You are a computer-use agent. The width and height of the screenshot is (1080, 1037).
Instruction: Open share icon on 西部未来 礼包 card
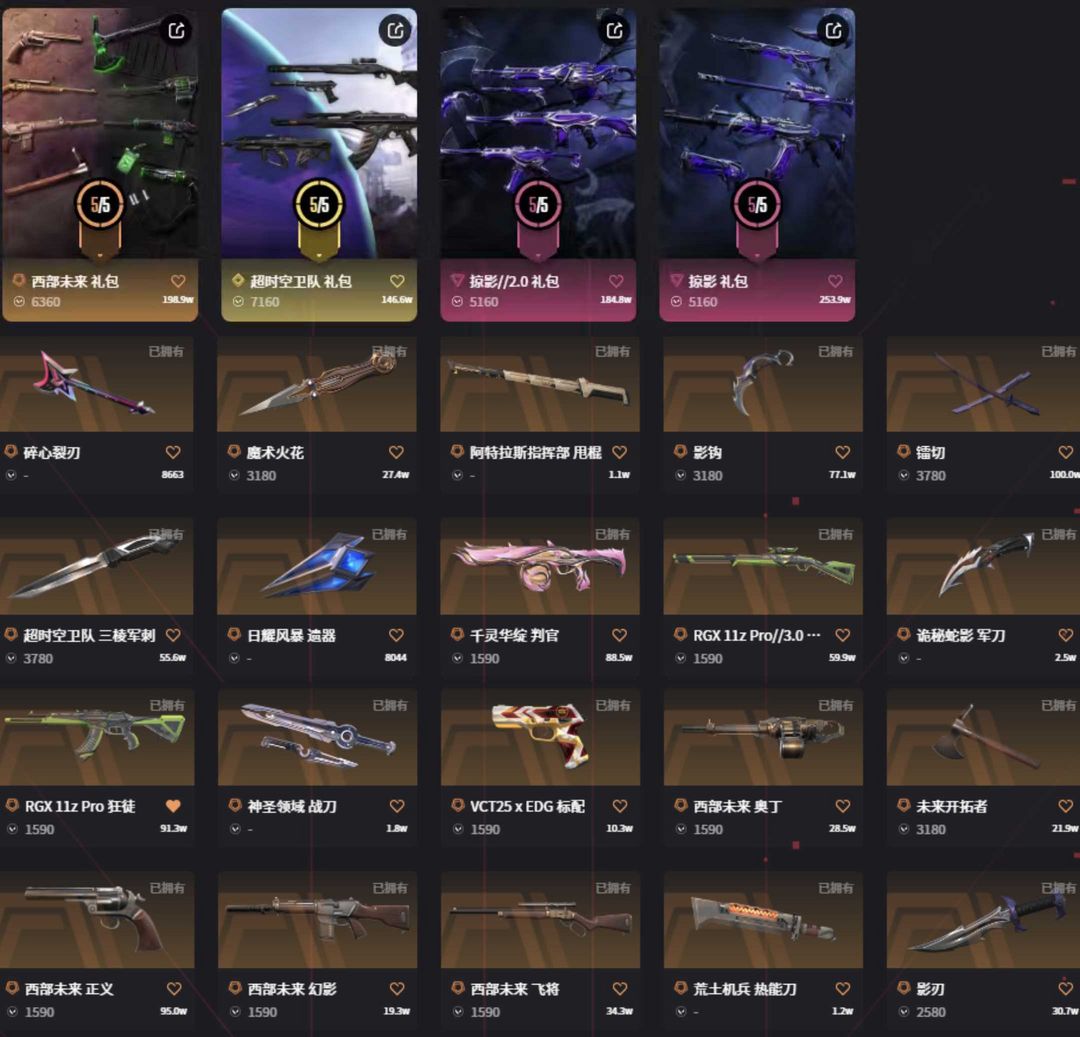click(176, 30)
